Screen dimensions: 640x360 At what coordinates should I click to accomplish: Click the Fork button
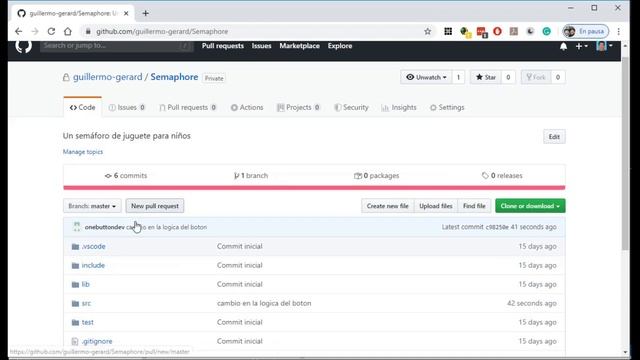pyautogui.click(x=536, y=77)
